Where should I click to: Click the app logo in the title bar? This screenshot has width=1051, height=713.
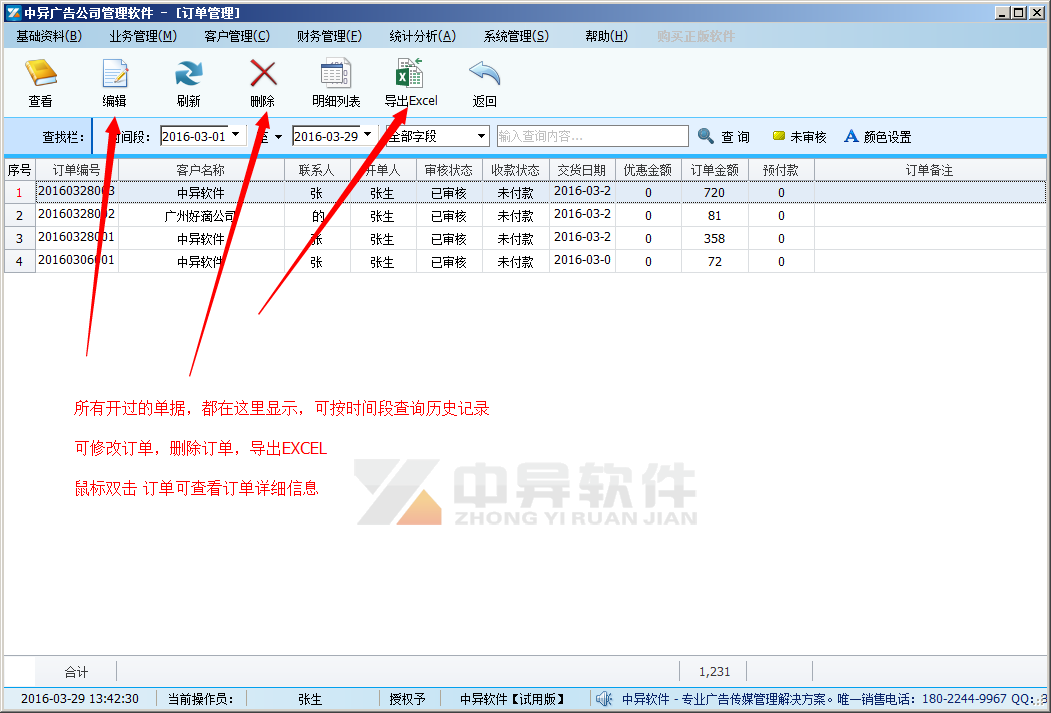click(13, 13)
